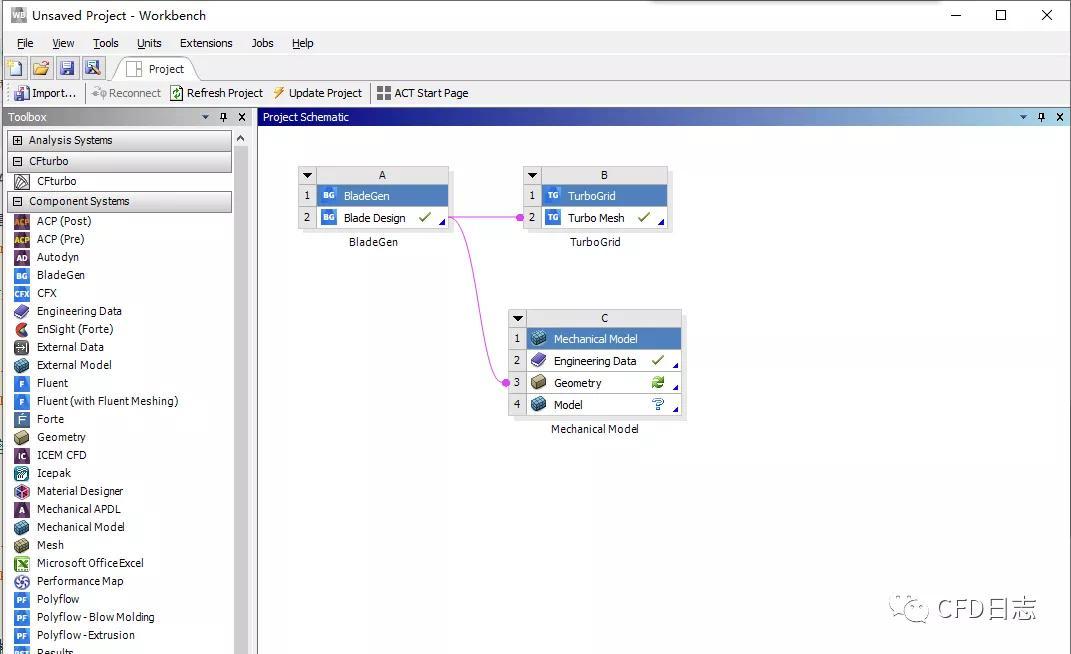Viewport: 1071px width, 654px height.
Task: Click the Open Project folder icon
Action: (x=41, y=68)
